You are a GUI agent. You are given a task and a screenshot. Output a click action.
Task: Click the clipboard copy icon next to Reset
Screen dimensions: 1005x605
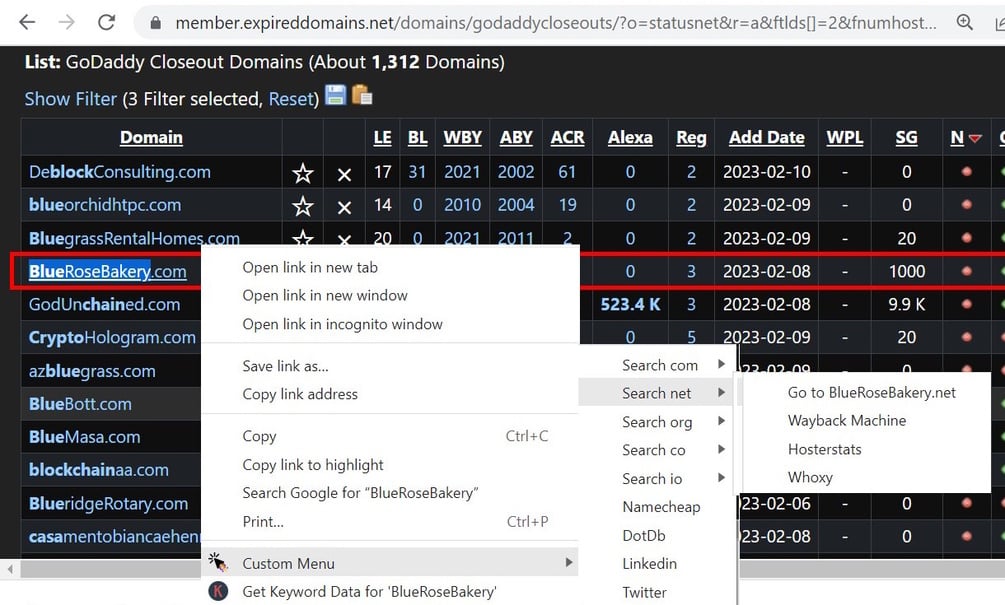pyautogui.click(x=361, y=95)
